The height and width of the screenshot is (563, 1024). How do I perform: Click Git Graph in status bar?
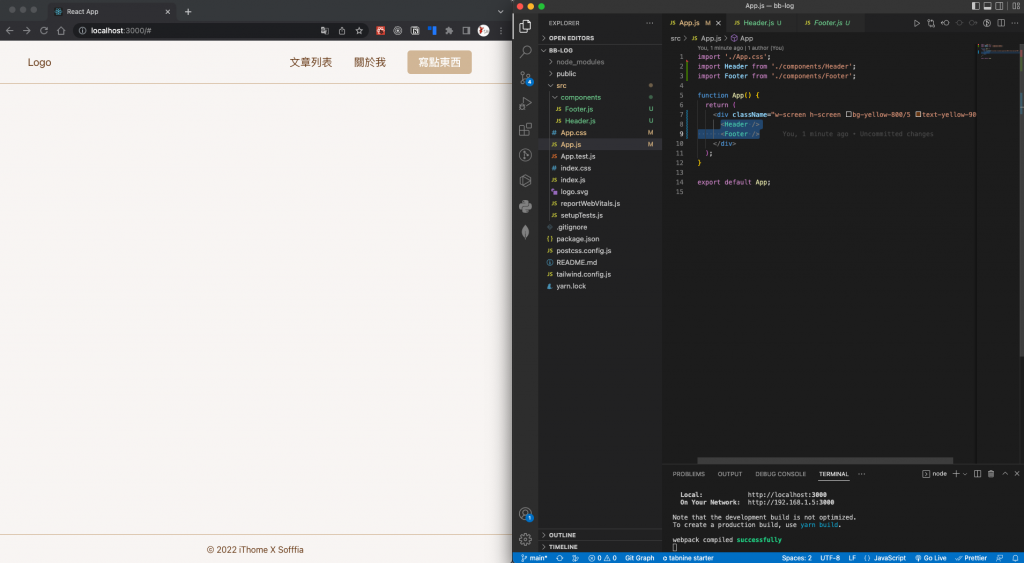639,558
